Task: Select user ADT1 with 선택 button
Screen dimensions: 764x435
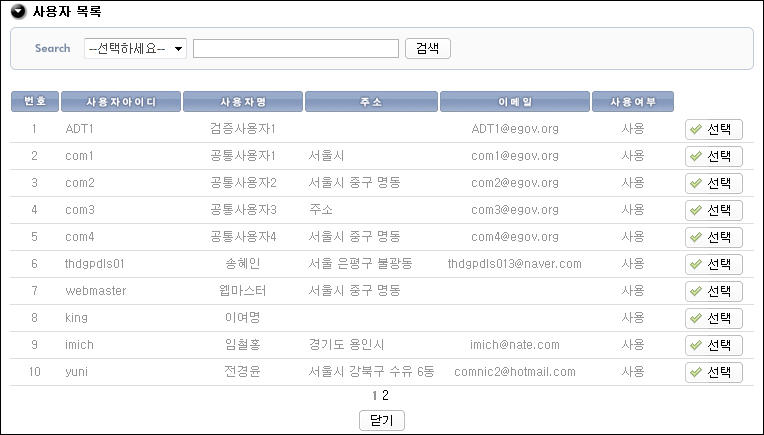Action: point(713,129)
